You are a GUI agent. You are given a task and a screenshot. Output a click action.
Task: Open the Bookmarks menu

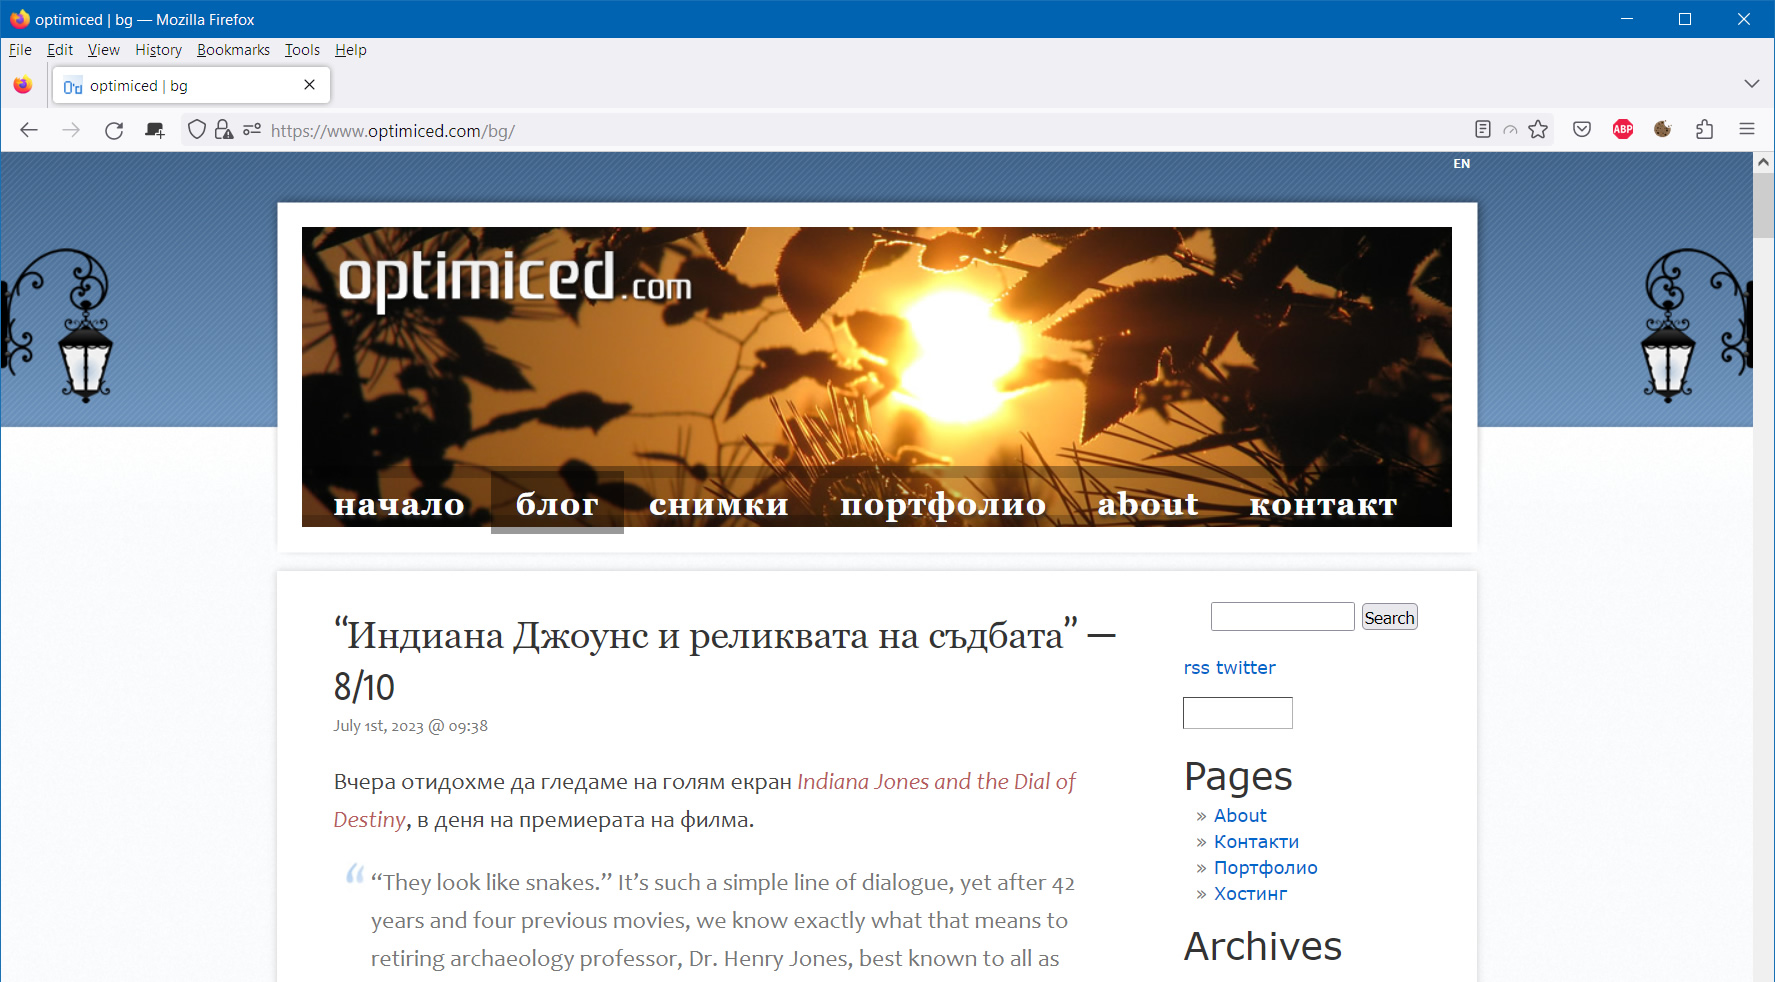pyautogui.click(x=233, y=50)
